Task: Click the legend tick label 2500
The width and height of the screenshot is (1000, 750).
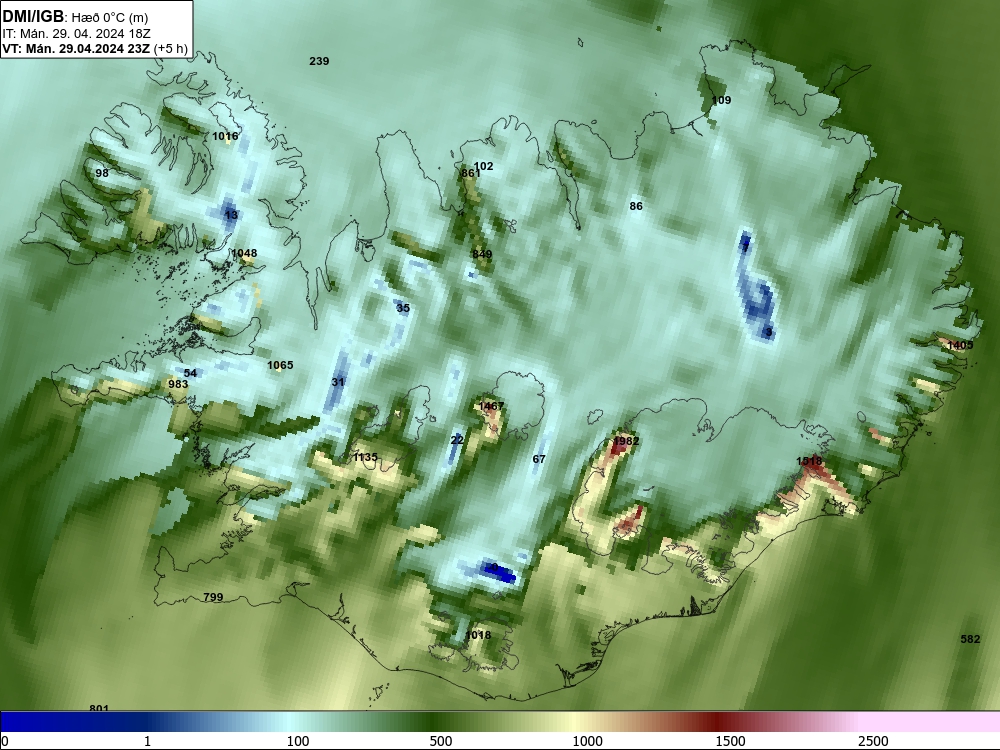Action: pos(873,740)
